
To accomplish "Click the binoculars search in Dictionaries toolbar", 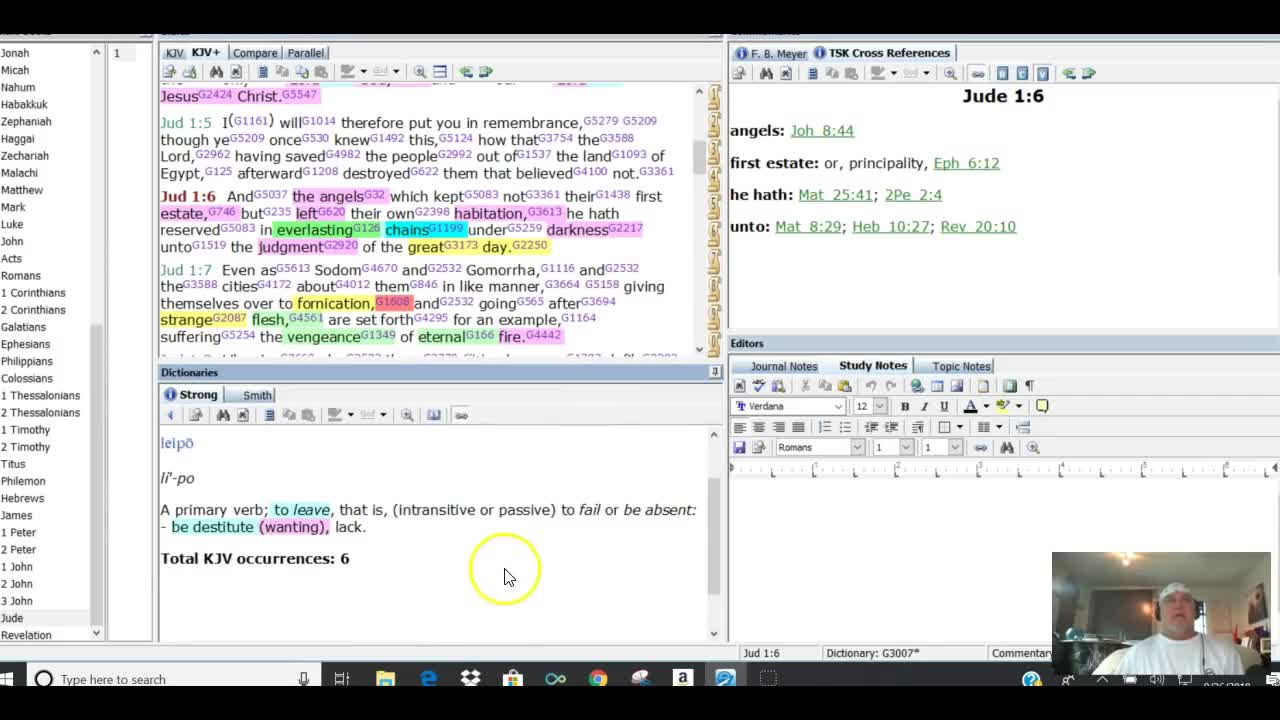I will 223,415.
